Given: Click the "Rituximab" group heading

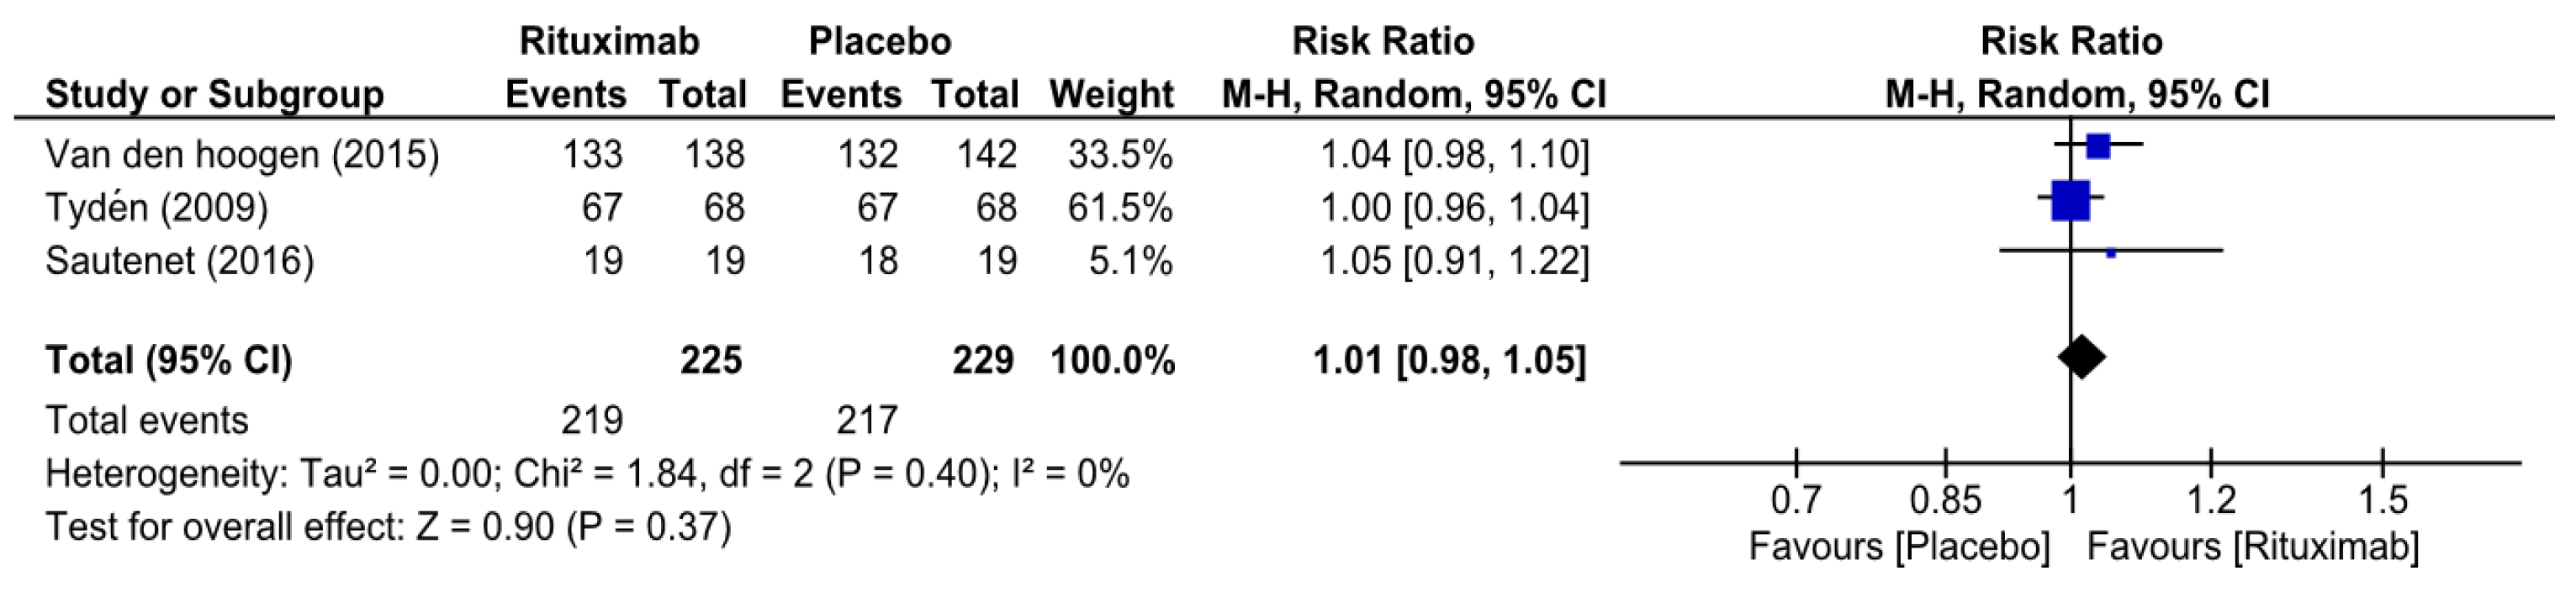Looking at the screenshot, I should (609, 41).
